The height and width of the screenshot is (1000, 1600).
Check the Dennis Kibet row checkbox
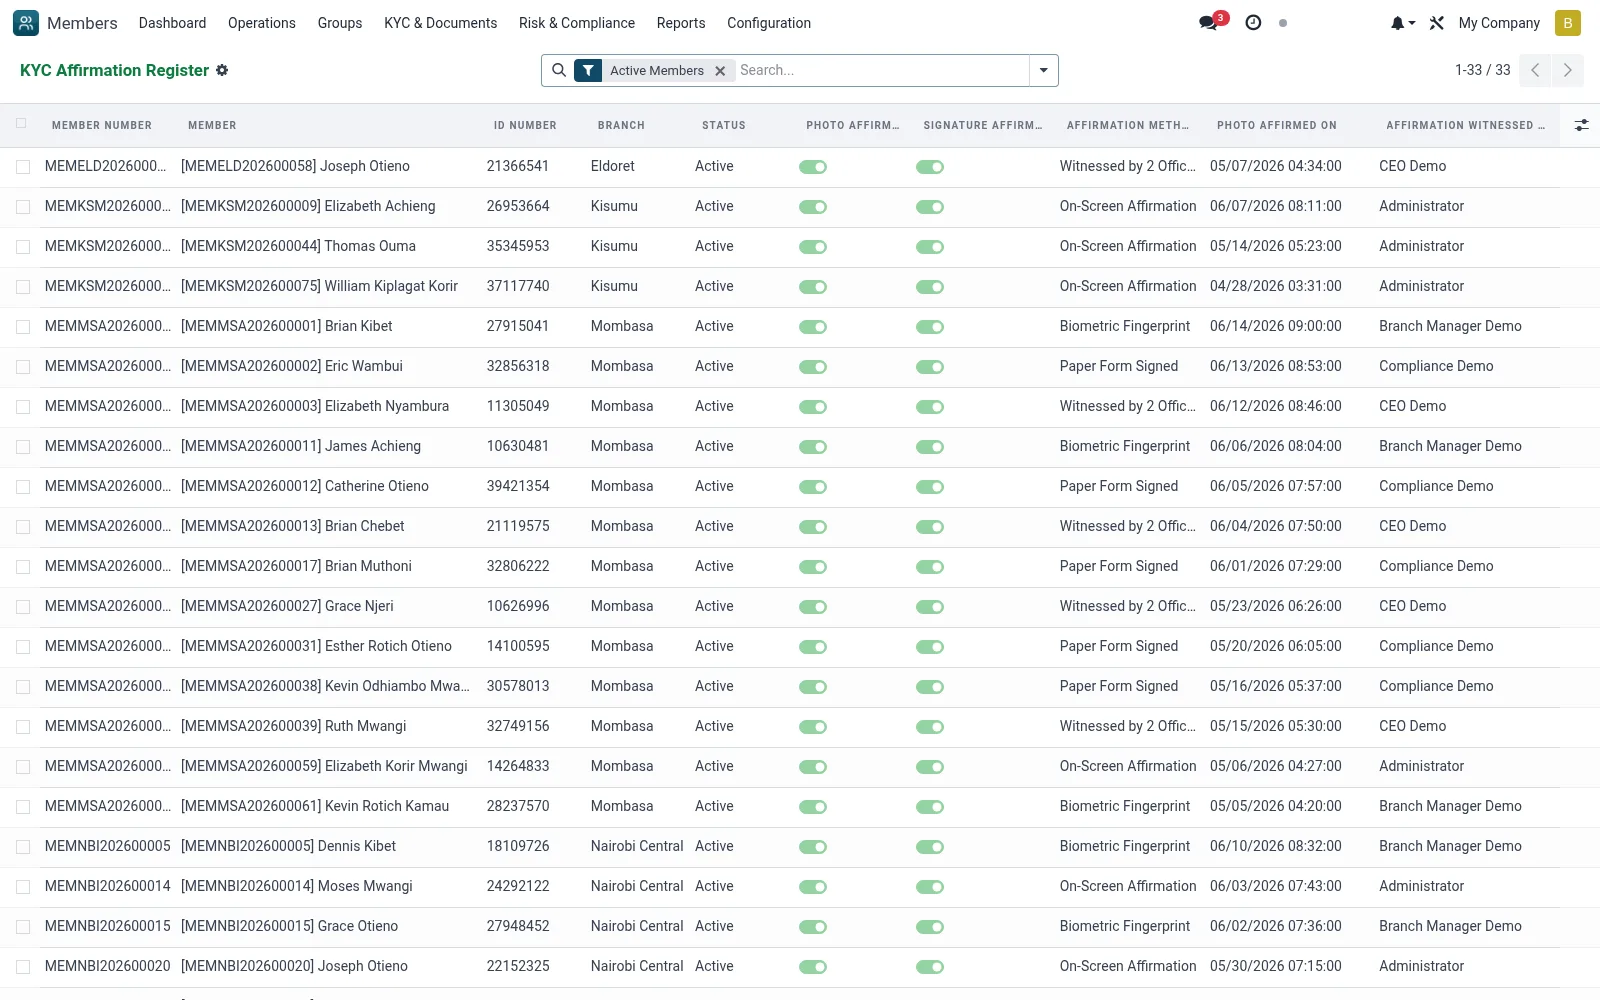click(x=23, y=847)
